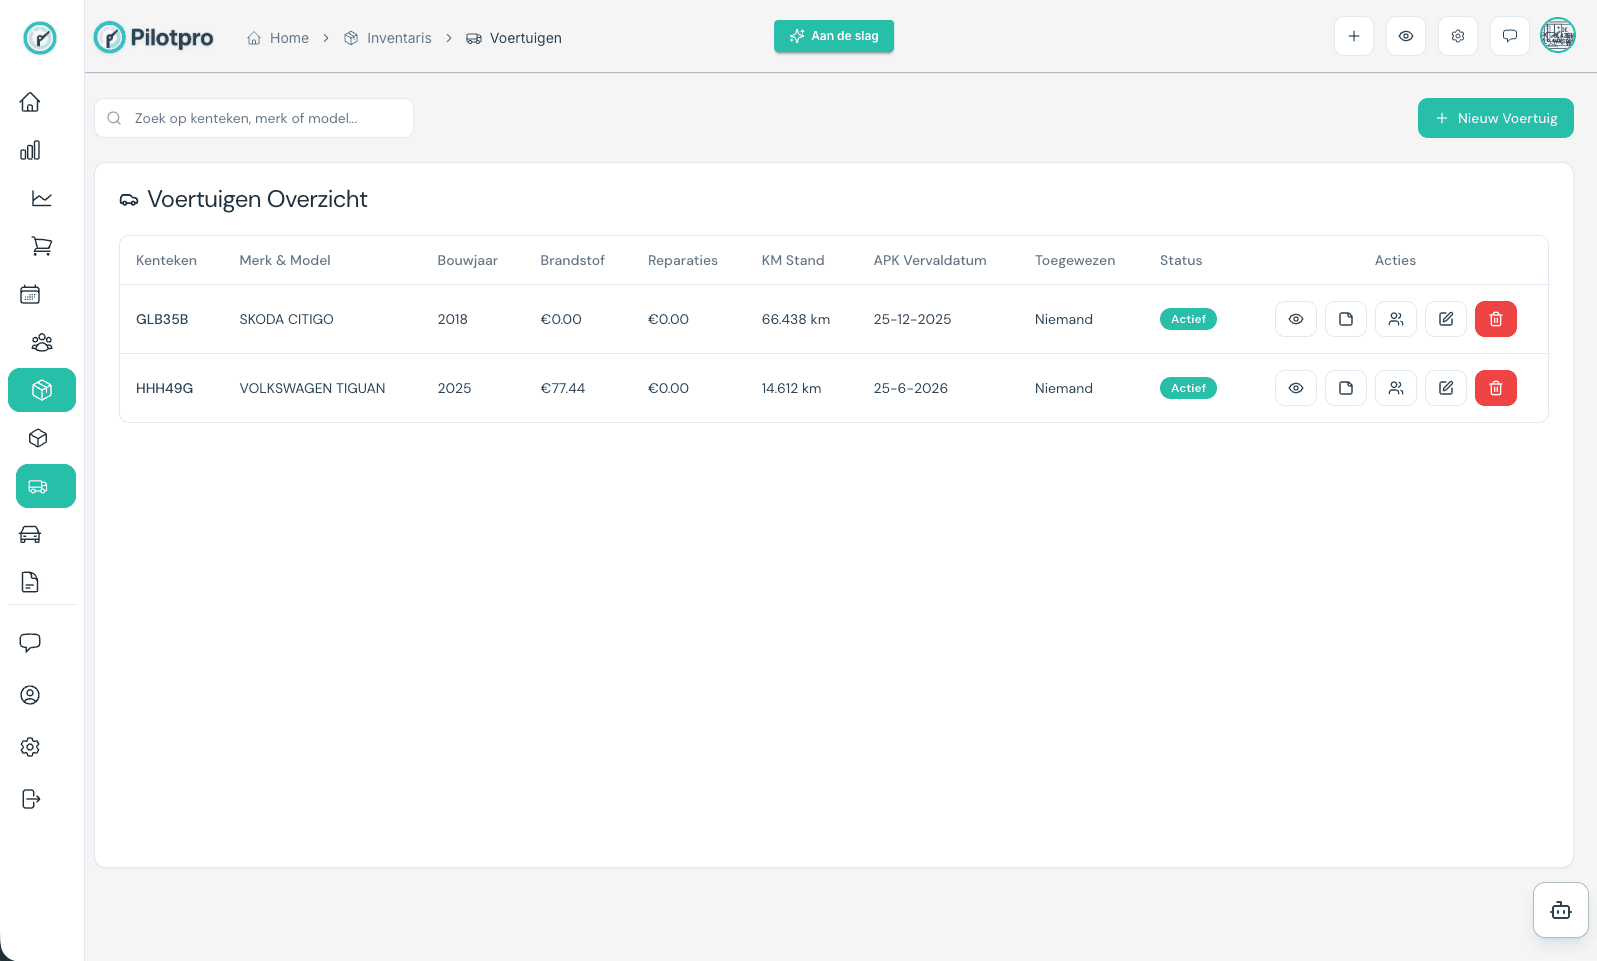
Task: Open the shopping cart sidebar icon
Action: [x=41, y=246]
